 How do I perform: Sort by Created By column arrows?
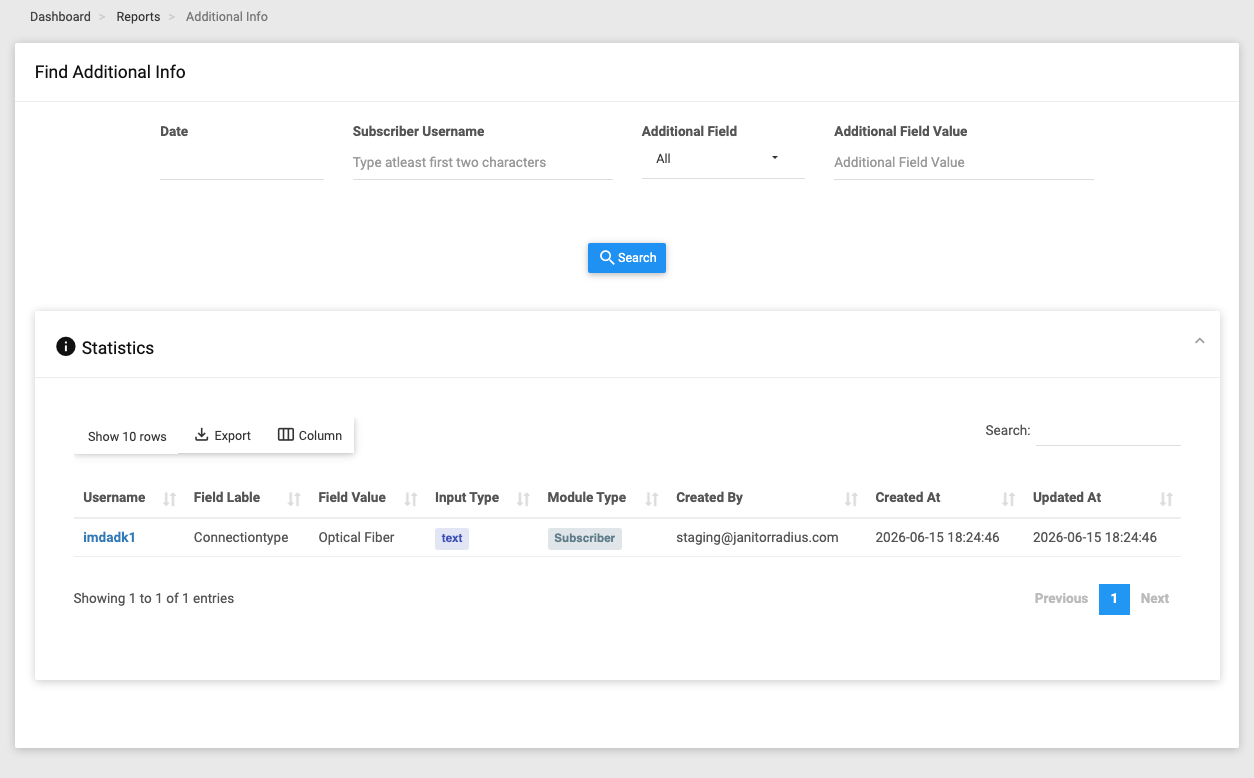tap(851, 498)
